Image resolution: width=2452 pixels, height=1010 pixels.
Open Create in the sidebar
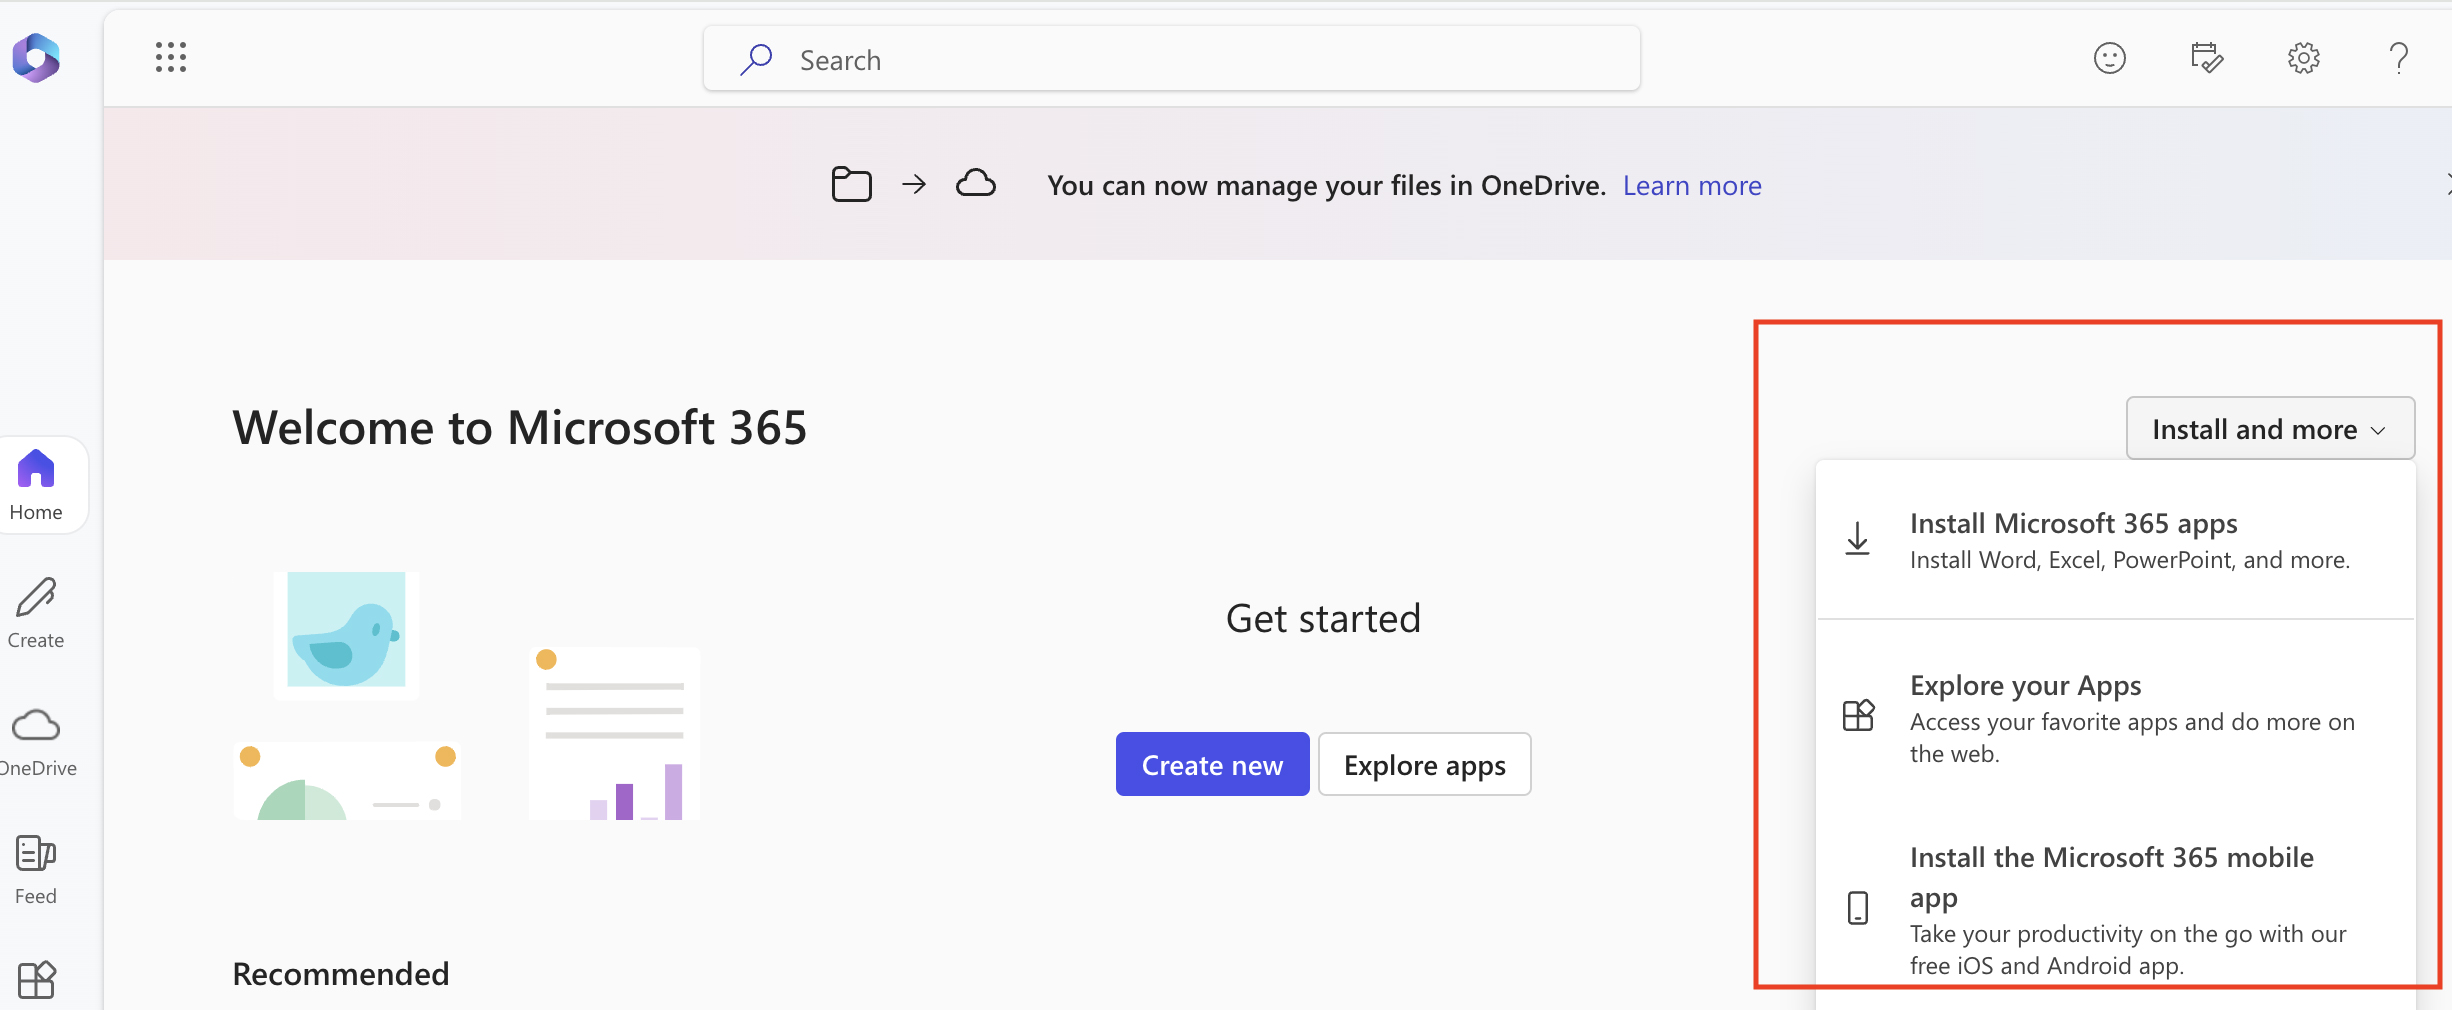pos(36,613)
